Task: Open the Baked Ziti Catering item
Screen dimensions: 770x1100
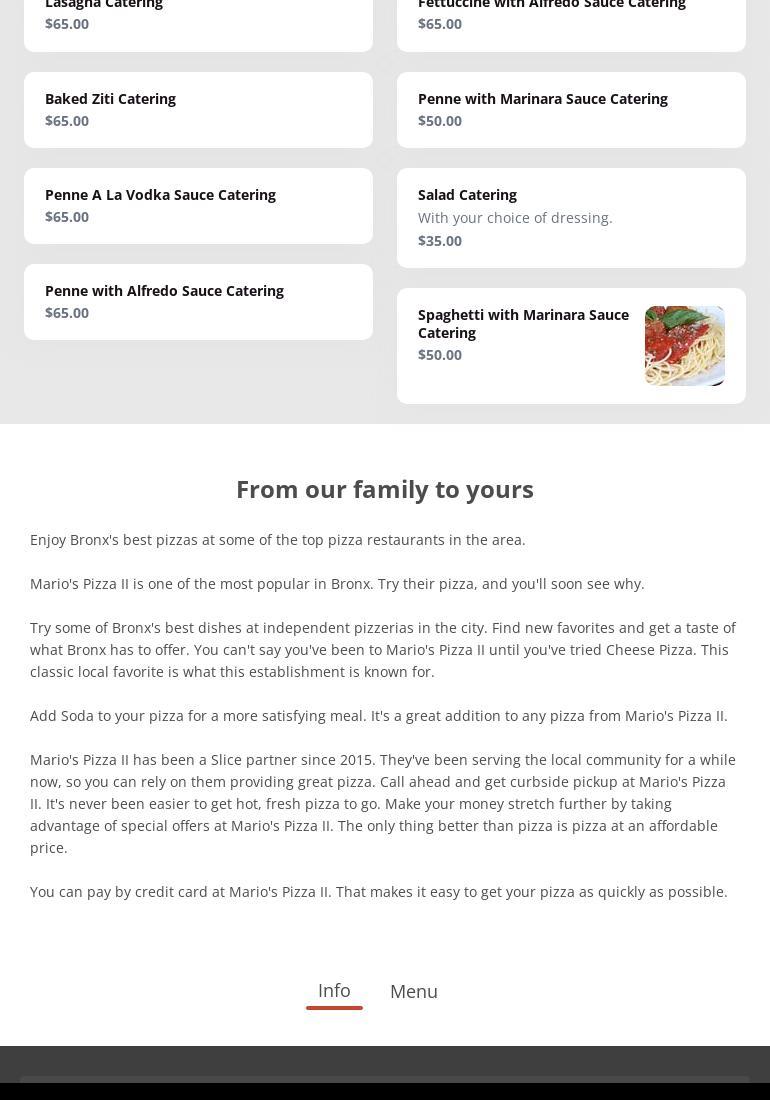Action: coord(198,110)
